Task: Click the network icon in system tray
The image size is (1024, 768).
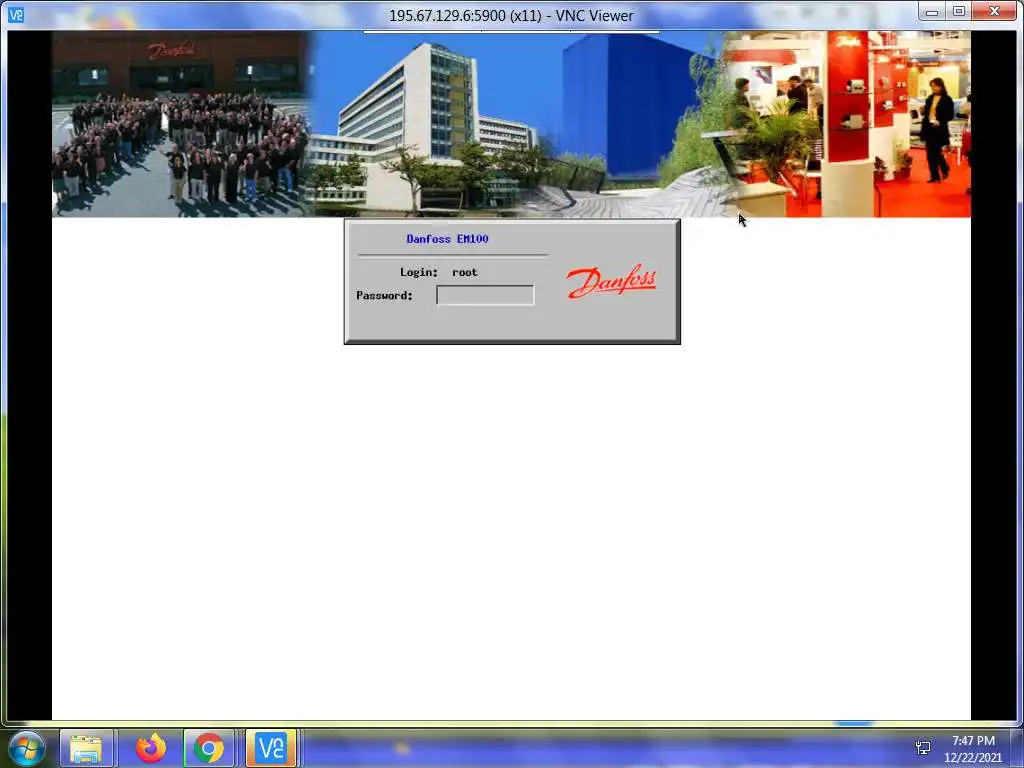Action: click(923, 748)
